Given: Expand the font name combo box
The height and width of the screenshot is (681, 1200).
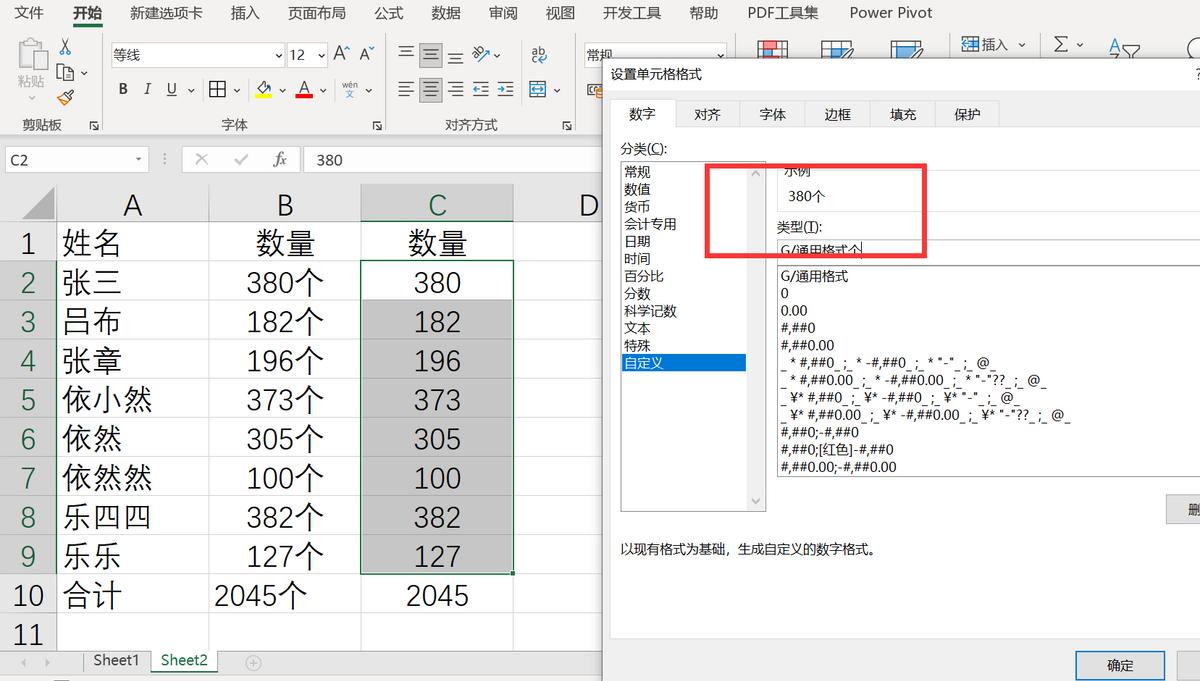Looking at the screenshot, I should point(279,54).
